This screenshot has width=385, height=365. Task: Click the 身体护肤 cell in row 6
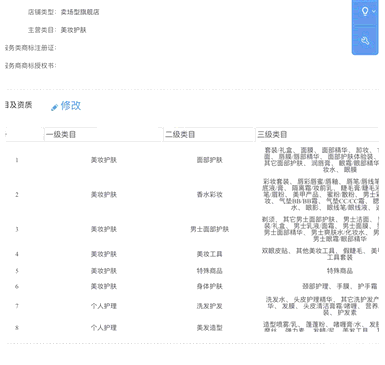coord(209,286)
